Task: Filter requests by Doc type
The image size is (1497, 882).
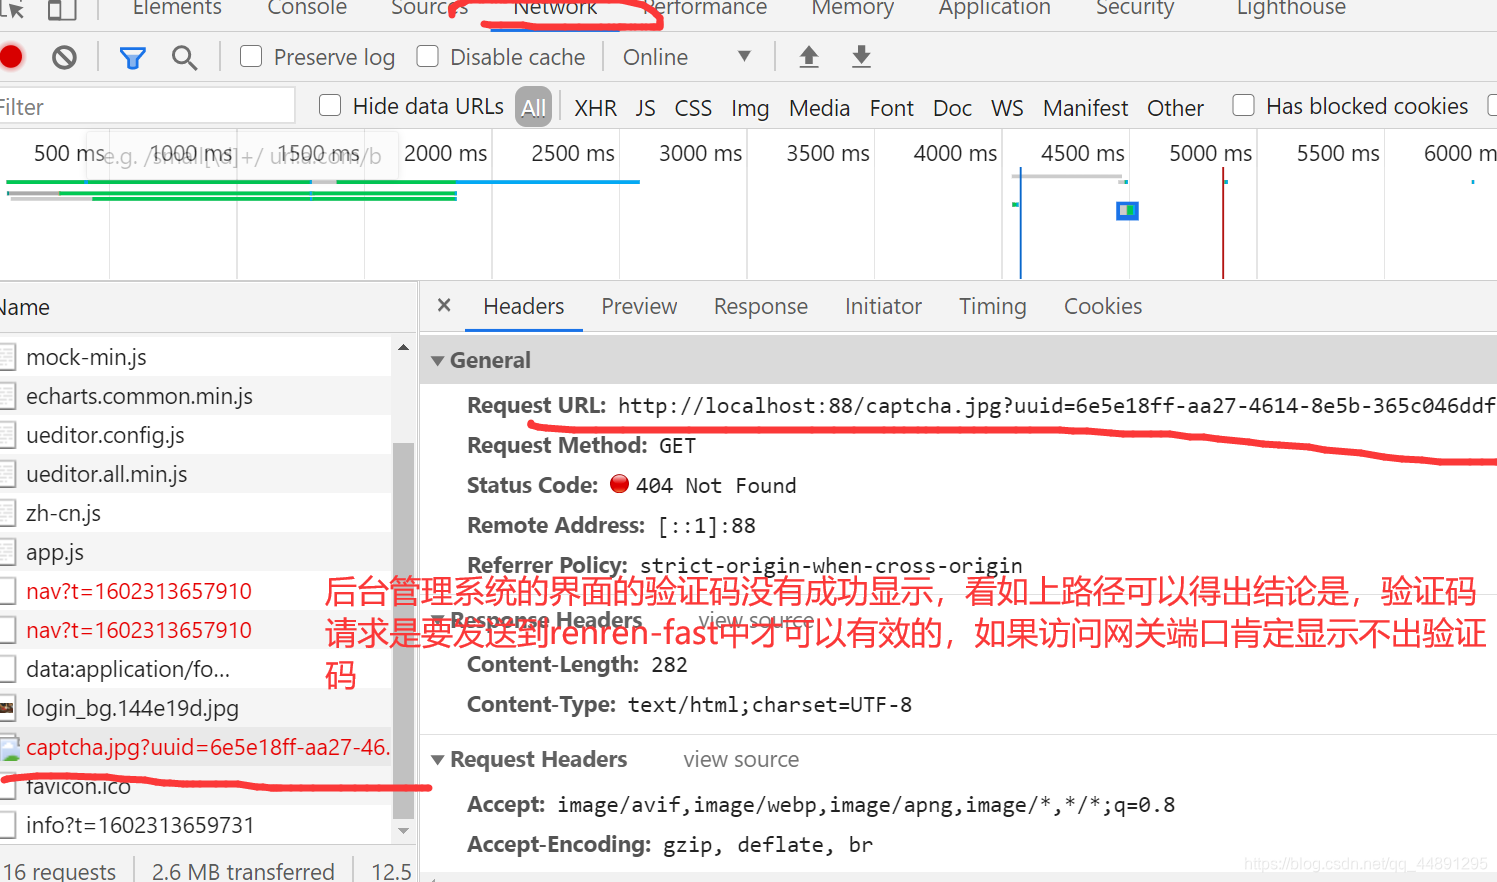Action: click(x=952, y=108)
